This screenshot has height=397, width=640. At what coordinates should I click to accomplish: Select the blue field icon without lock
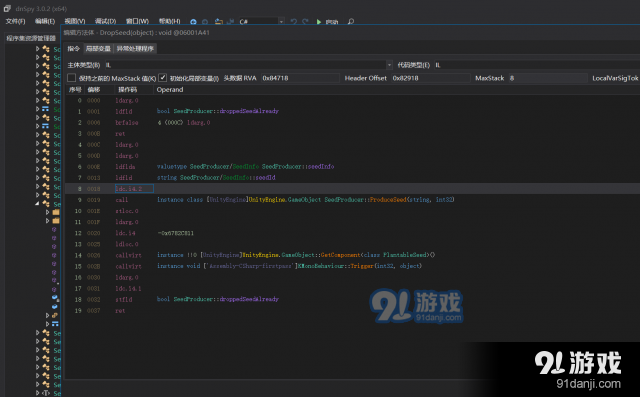[x=54, y=306]
